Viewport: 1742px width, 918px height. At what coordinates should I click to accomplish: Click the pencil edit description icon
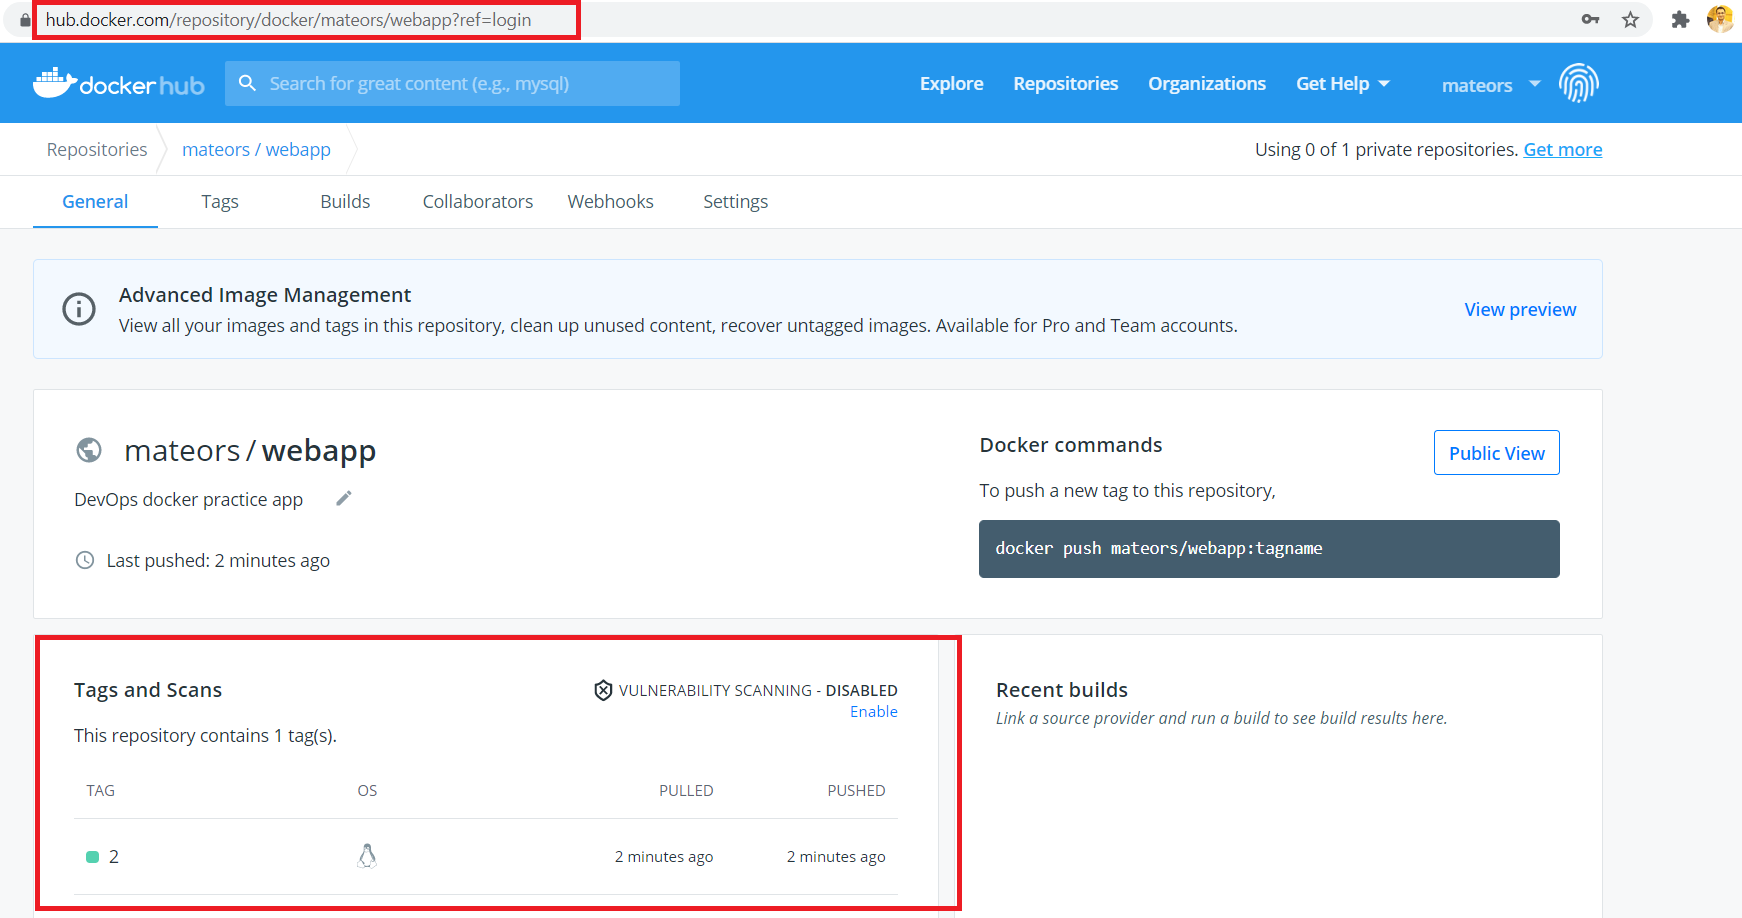[344, 498]
